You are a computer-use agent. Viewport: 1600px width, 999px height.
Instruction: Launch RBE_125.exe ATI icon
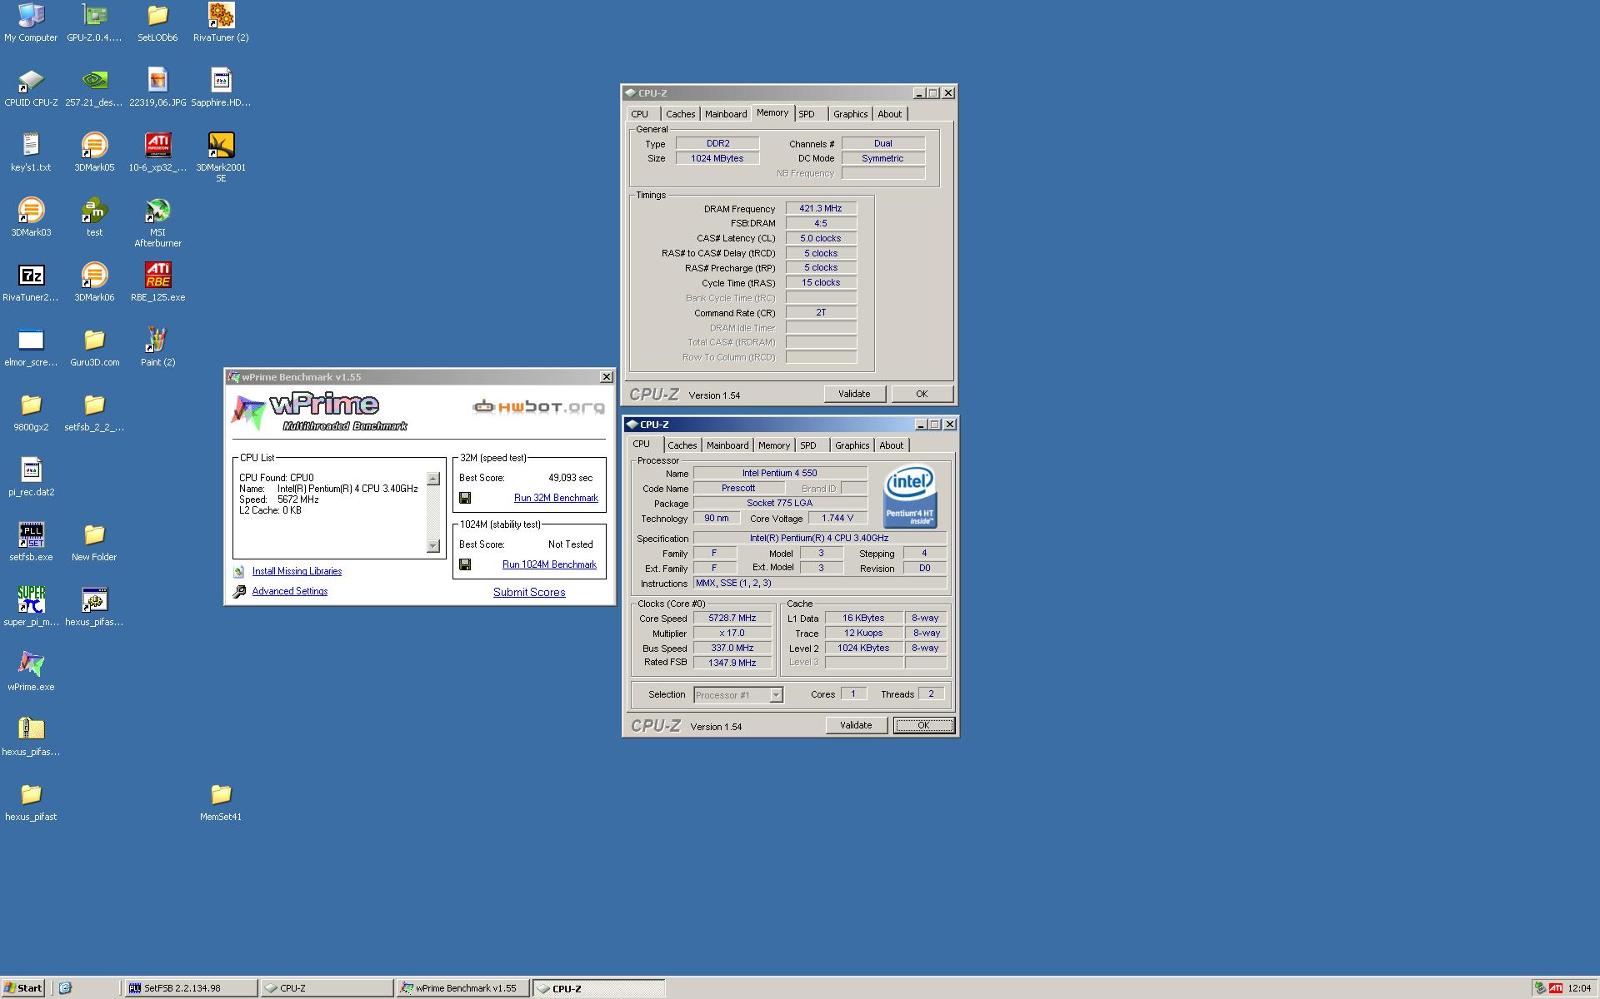tap(157, 275)
